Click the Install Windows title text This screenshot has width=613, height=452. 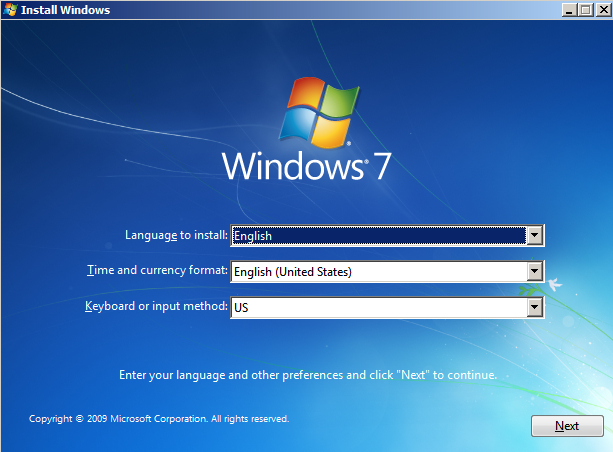66,10
